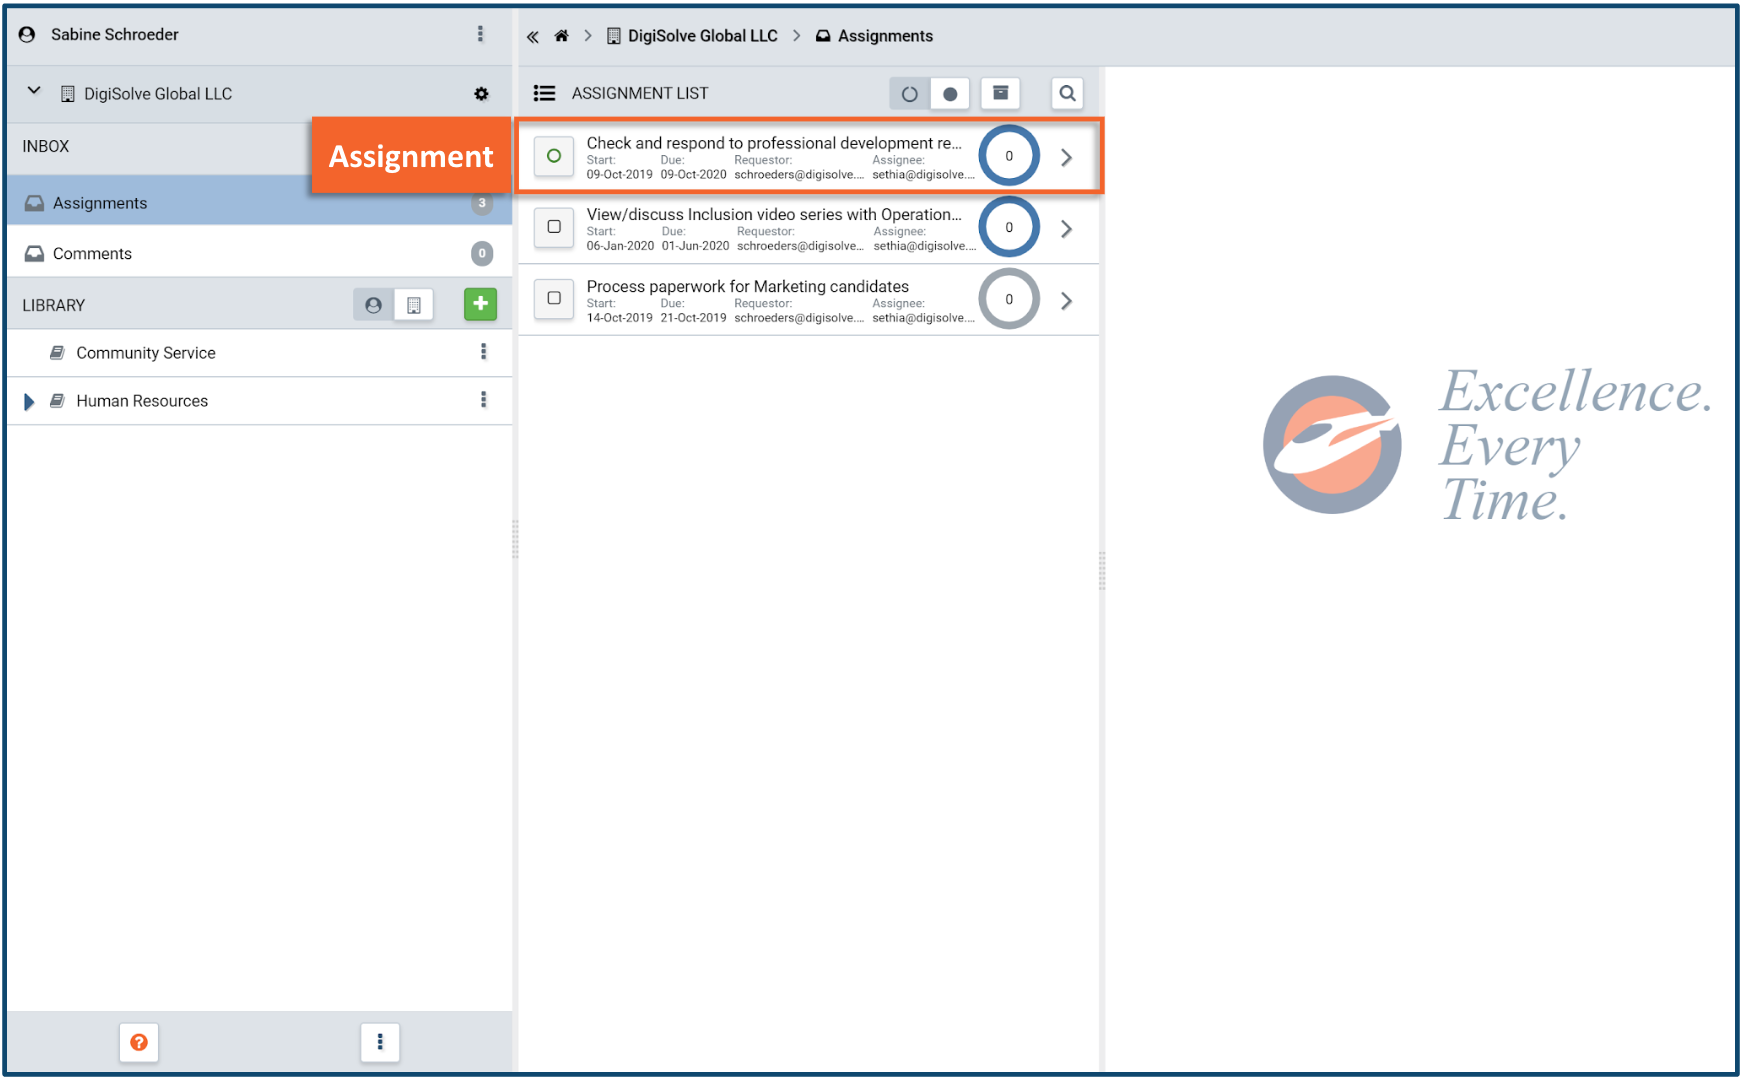
Task: Click progress circle of Marketing candidates assignment
Action: 1009,299
